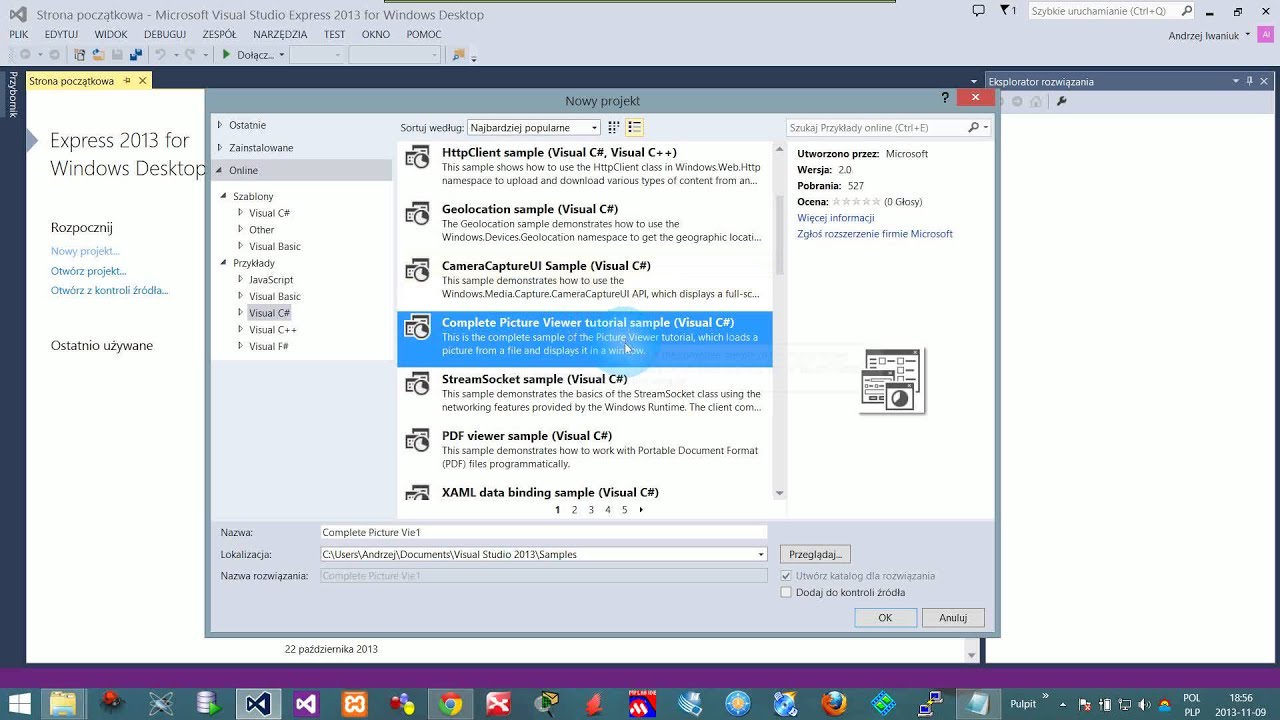
Task: Click the Nazwa input field
Action: pyautogui.click(x=544, y=533)
